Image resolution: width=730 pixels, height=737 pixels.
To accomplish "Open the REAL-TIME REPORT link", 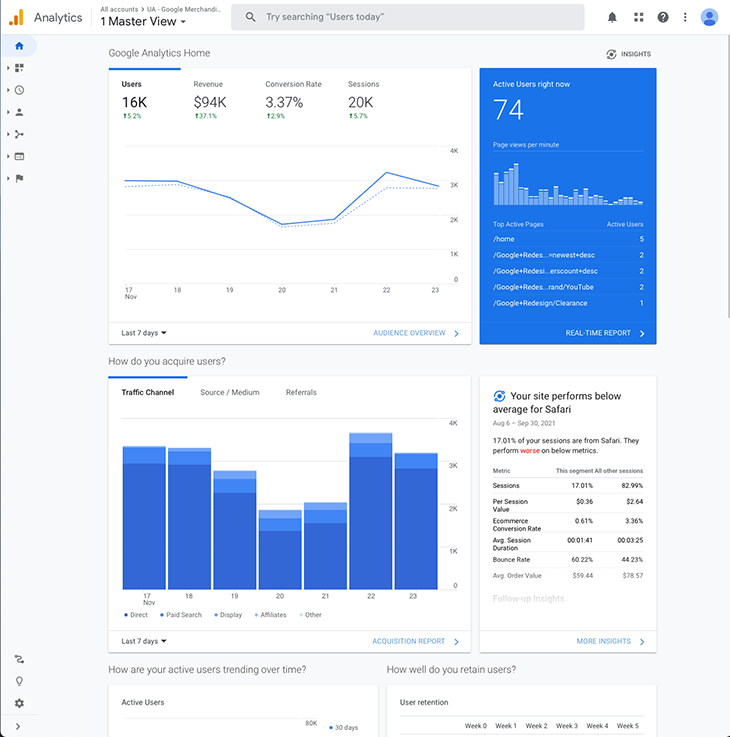I will point(605,333).
